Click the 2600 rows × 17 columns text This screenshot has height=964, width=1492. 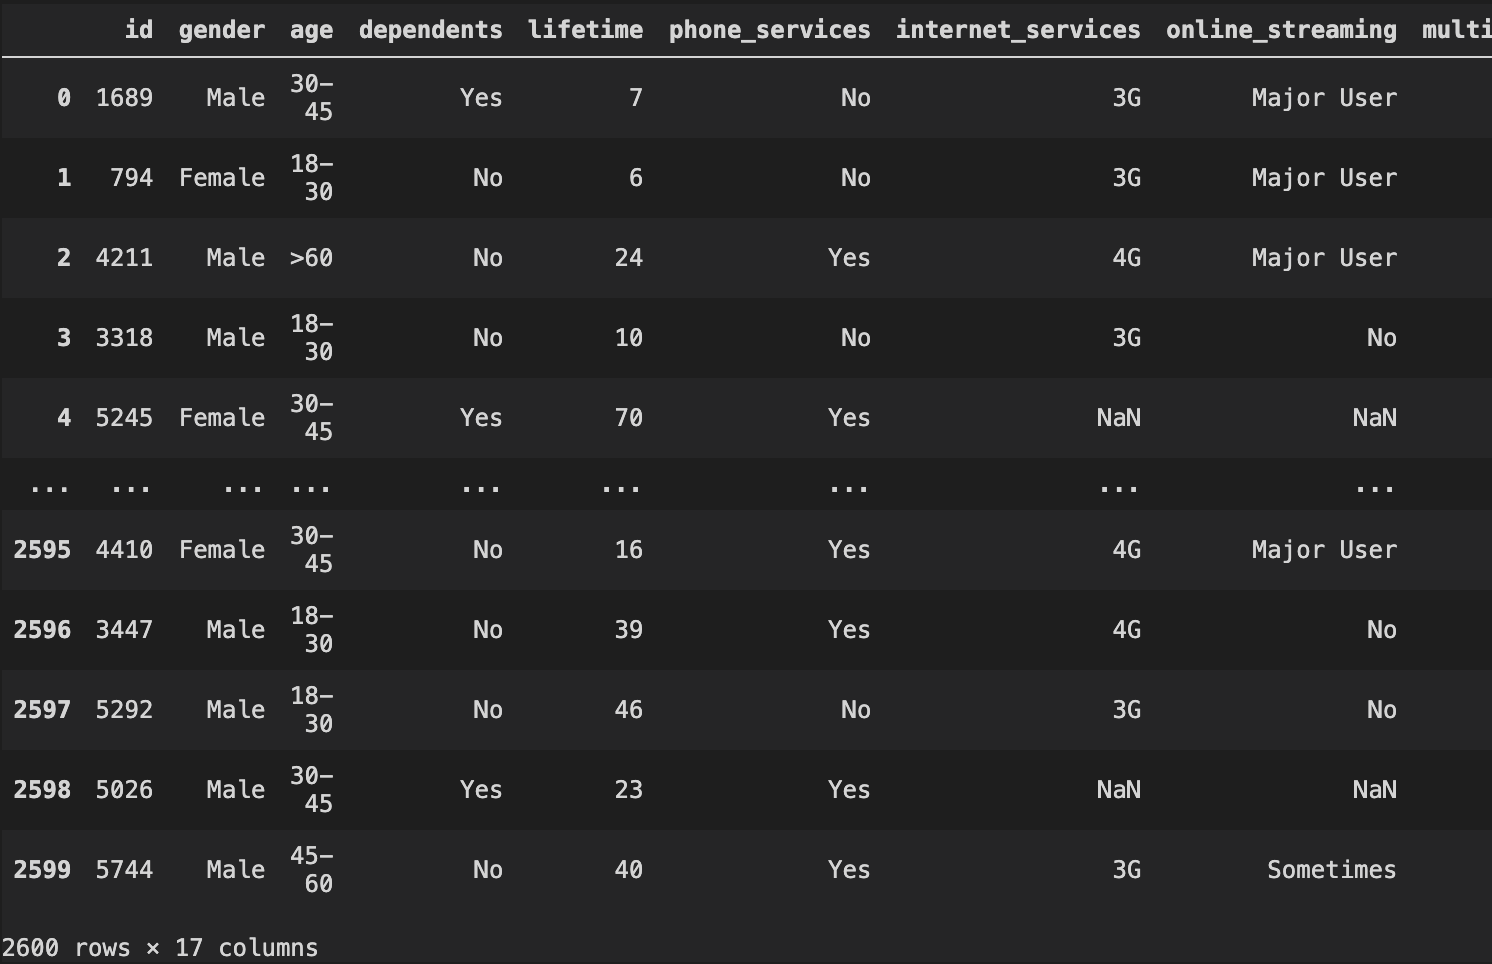click(x=159, y=947)
